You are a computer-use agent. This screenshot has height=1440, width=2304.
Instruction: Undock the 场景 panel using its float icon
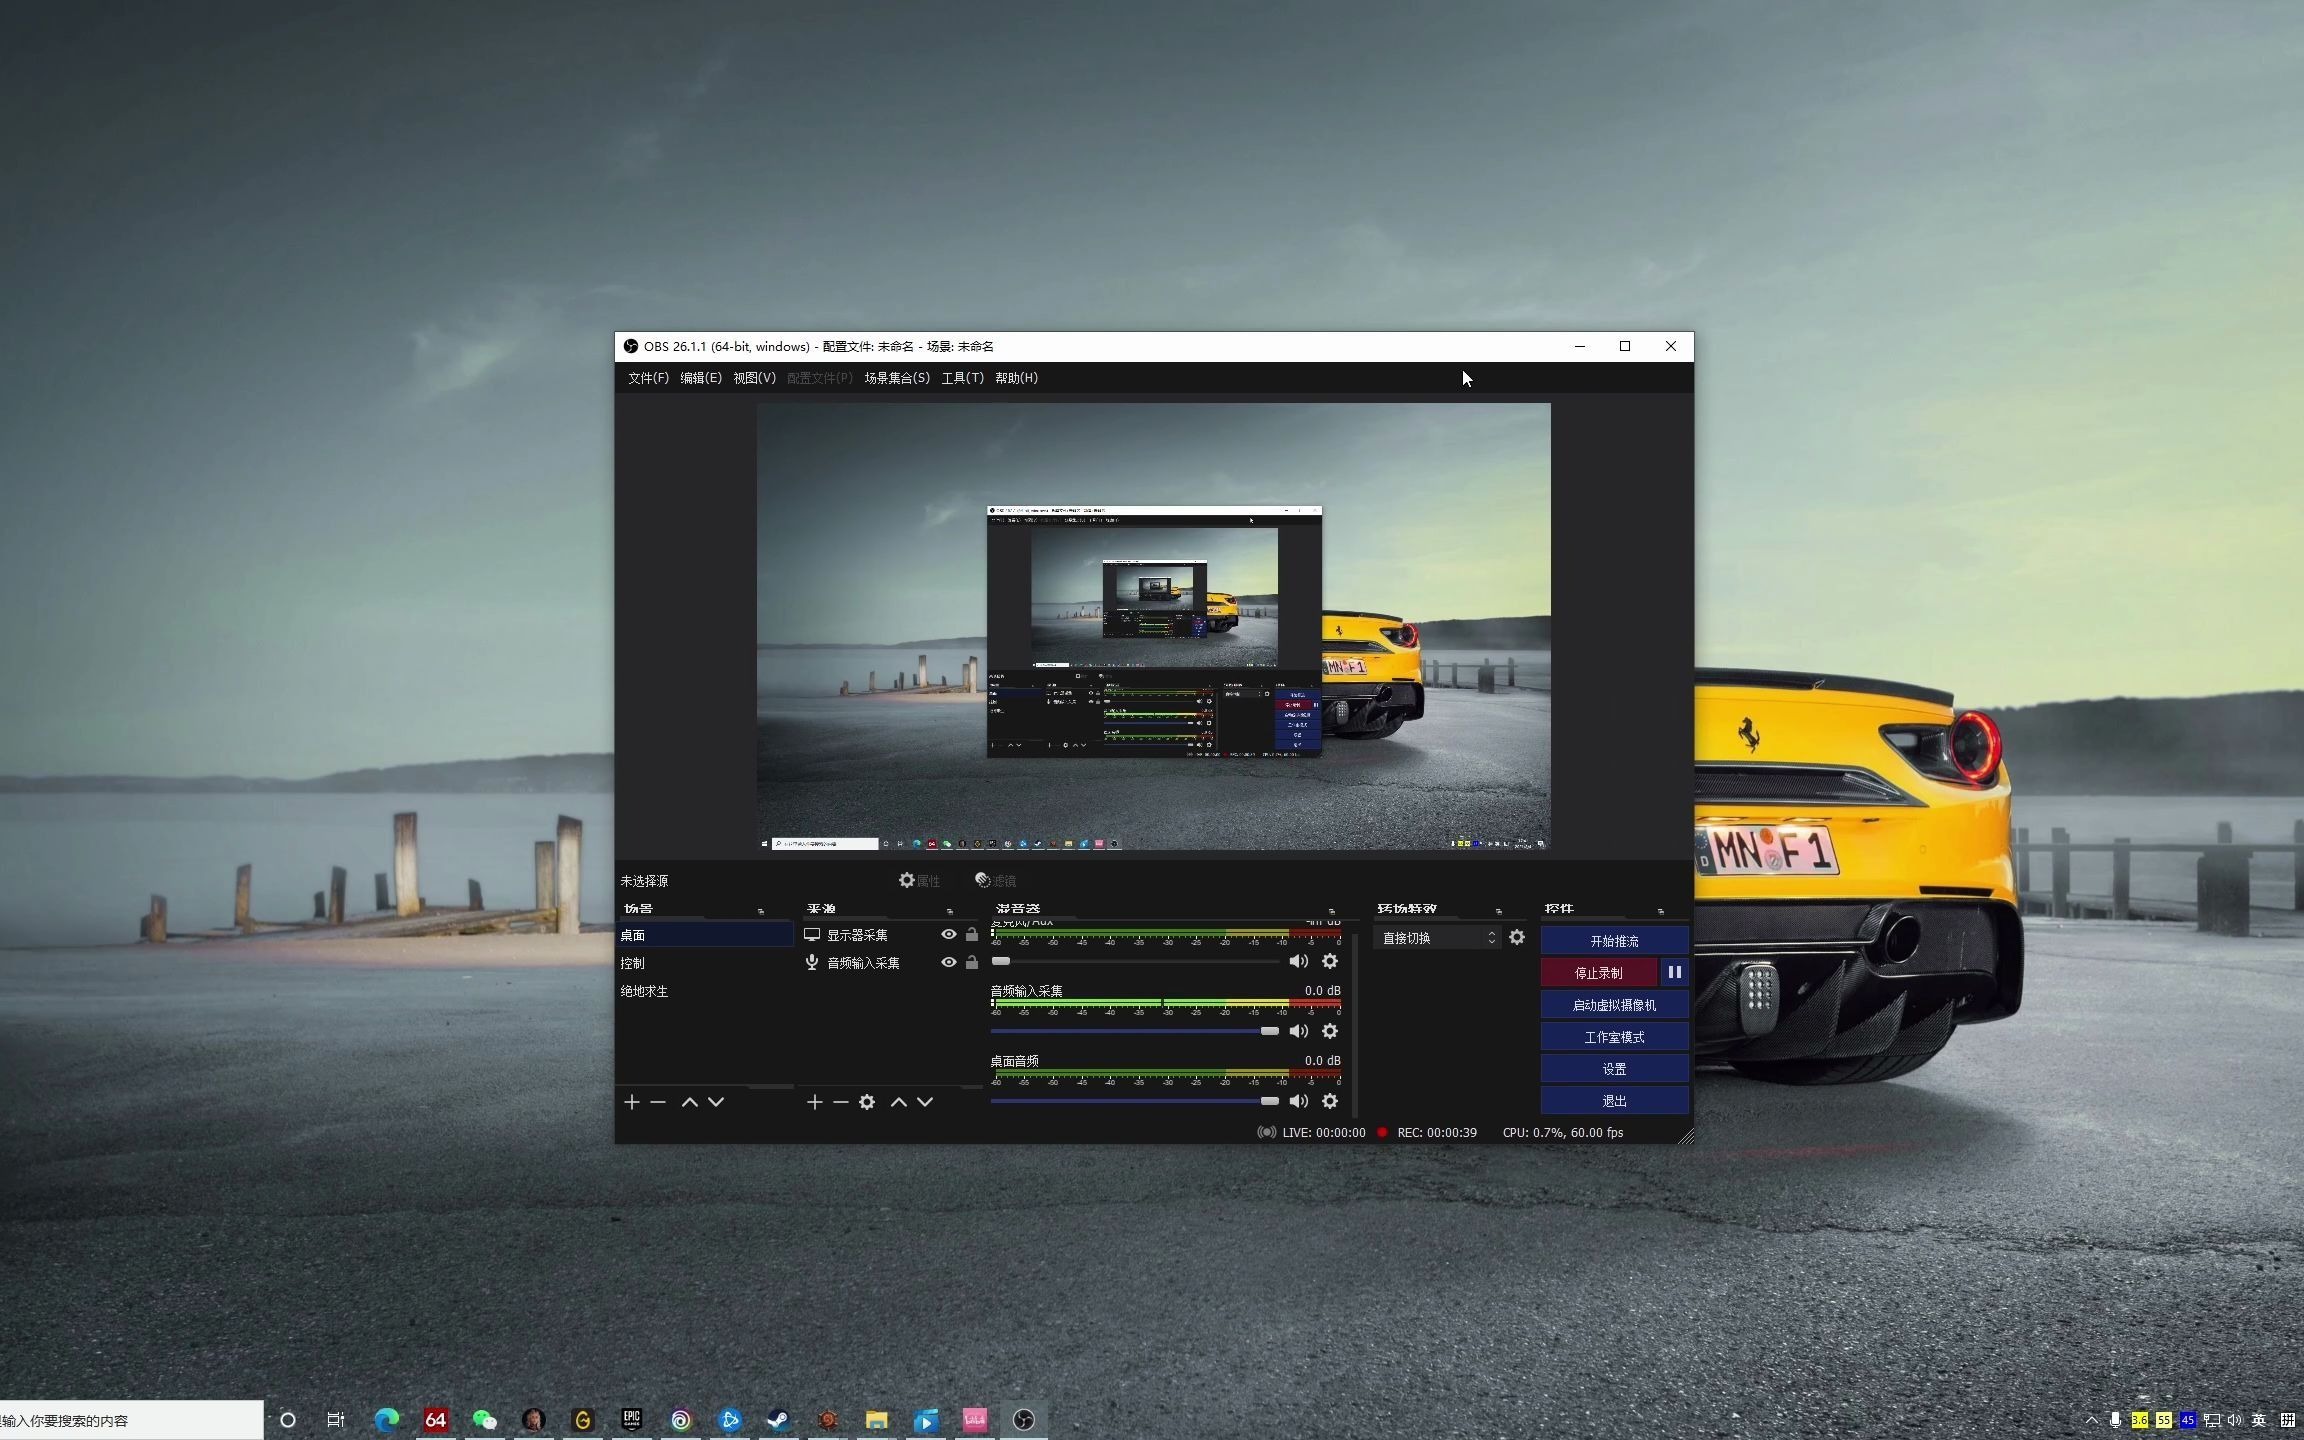(x=761, y=911)
